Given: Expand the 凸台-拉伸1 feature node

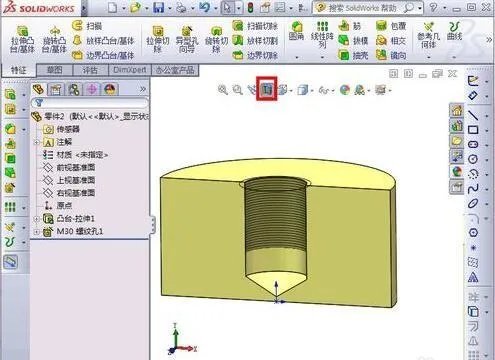Looking at the screenshot, I should 37,219.
